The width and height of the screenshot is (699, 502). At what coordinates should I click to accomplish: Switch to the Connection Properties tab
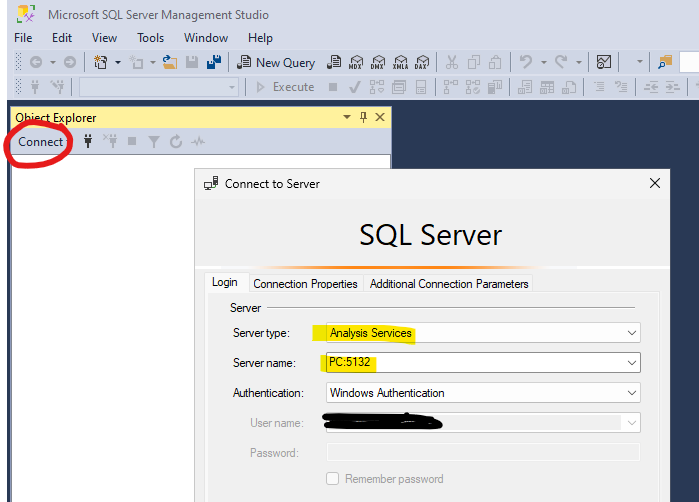[x=305, y=284]
